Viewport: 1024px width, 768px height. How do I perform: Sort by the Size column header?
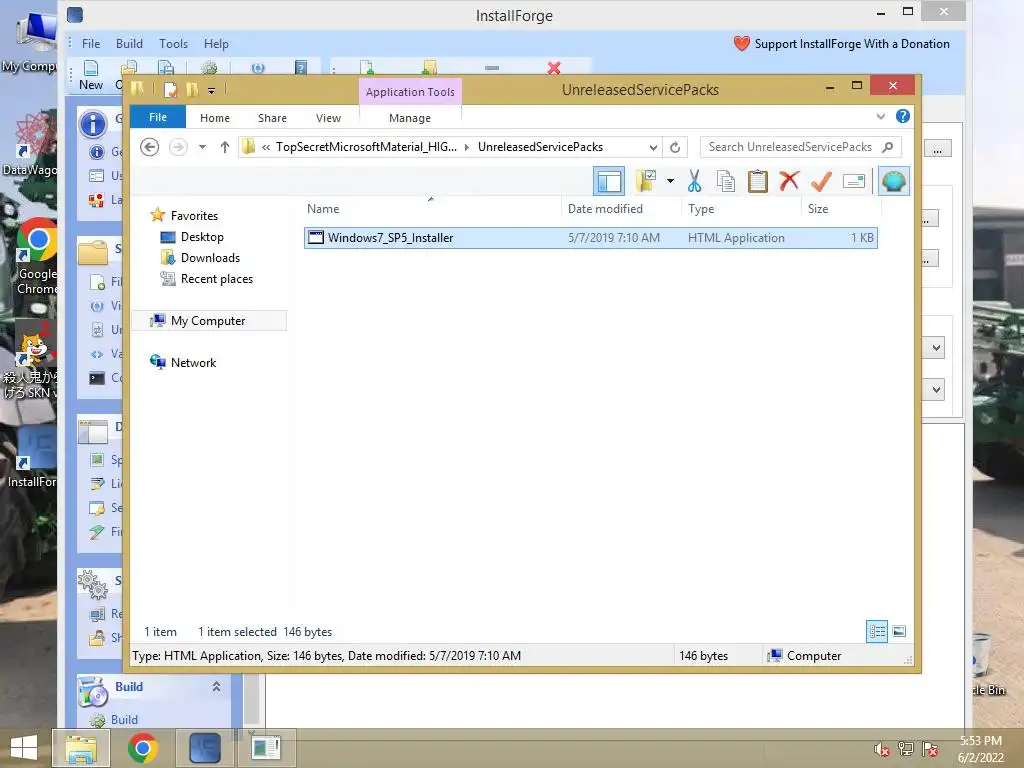click(x=841, y=209)
